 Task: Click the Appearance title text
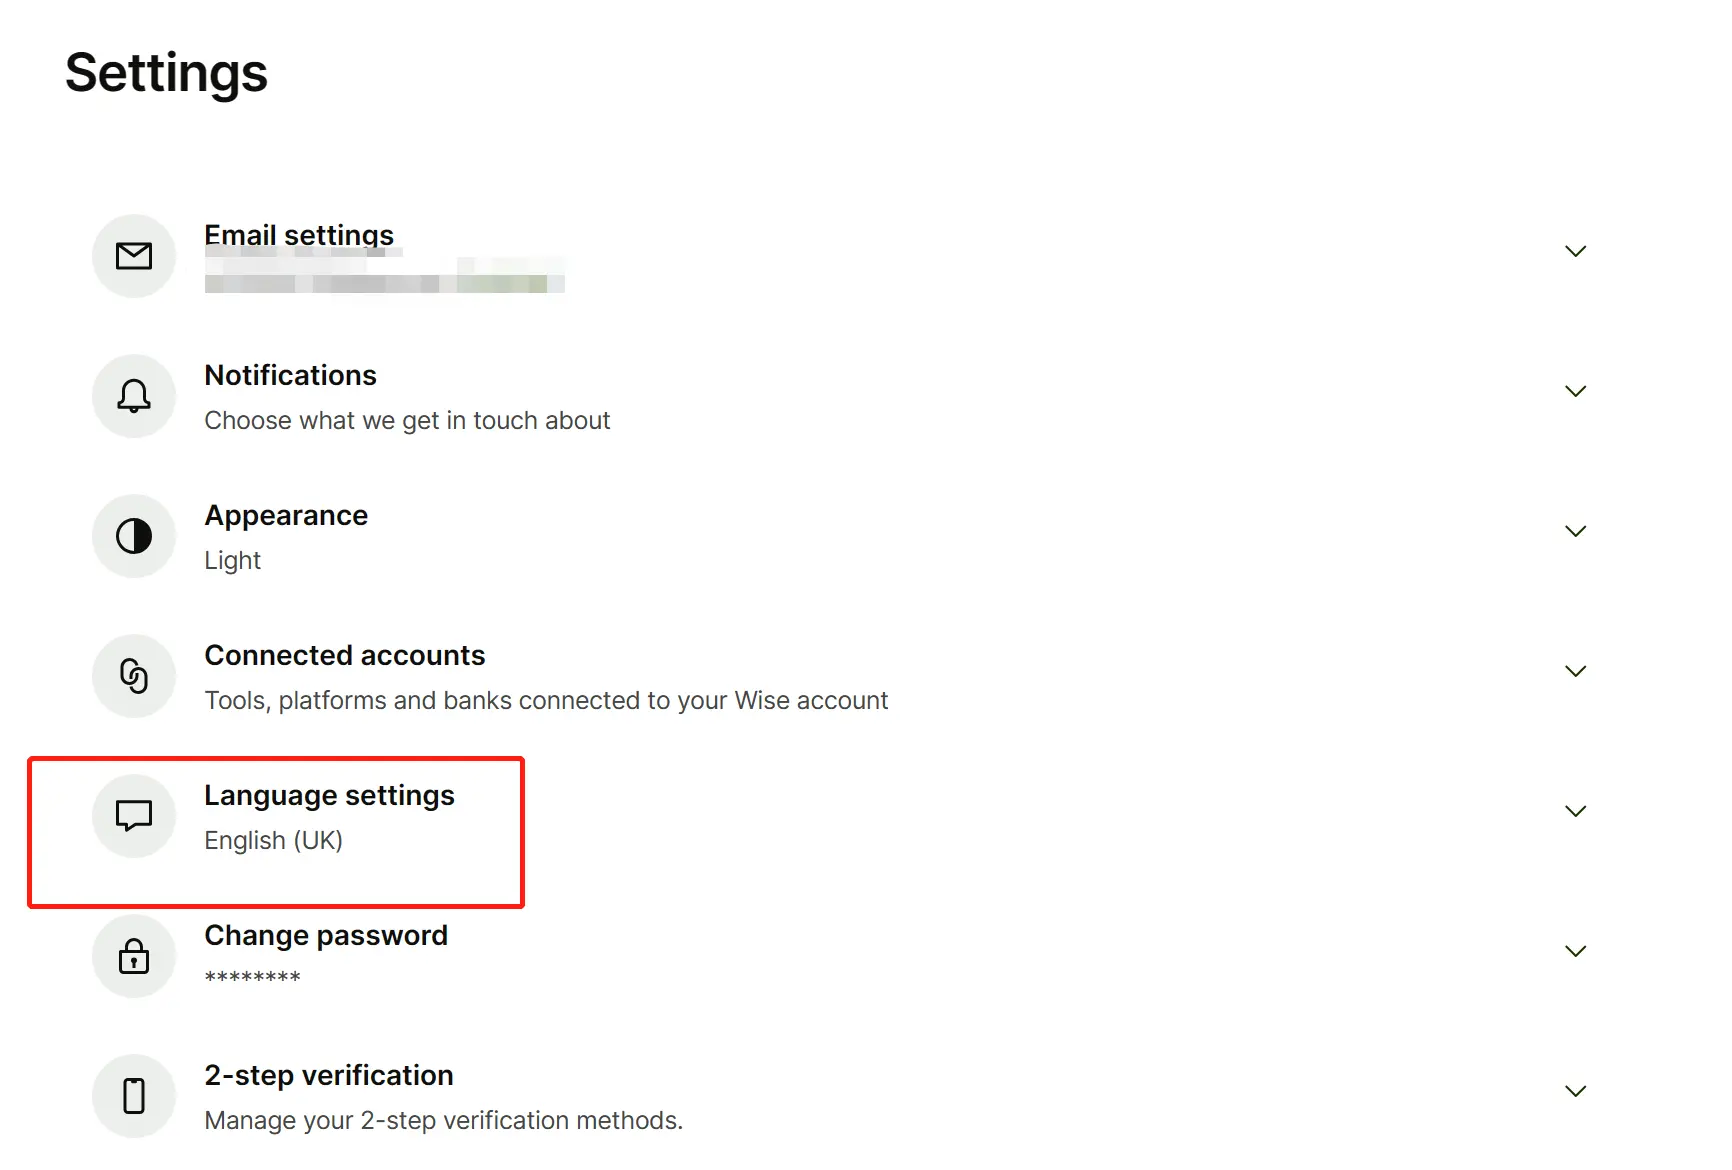[x=286, y=515]
